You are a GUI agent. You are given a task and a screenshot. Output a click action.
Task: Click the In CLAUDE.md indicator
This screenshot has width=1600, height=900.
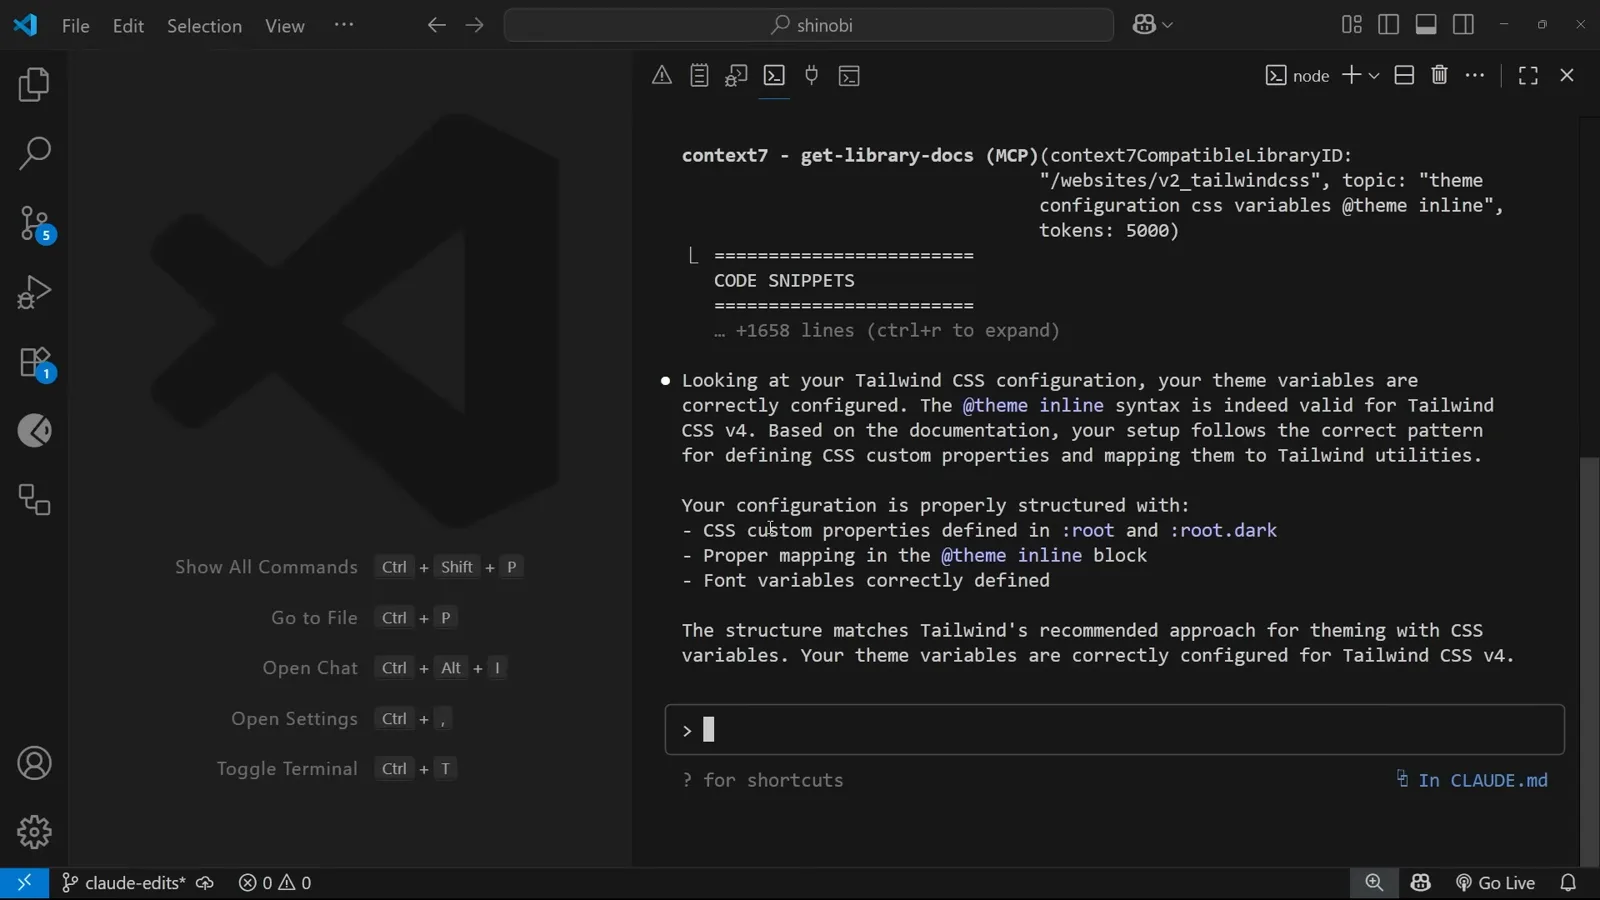coord(1472,780)
